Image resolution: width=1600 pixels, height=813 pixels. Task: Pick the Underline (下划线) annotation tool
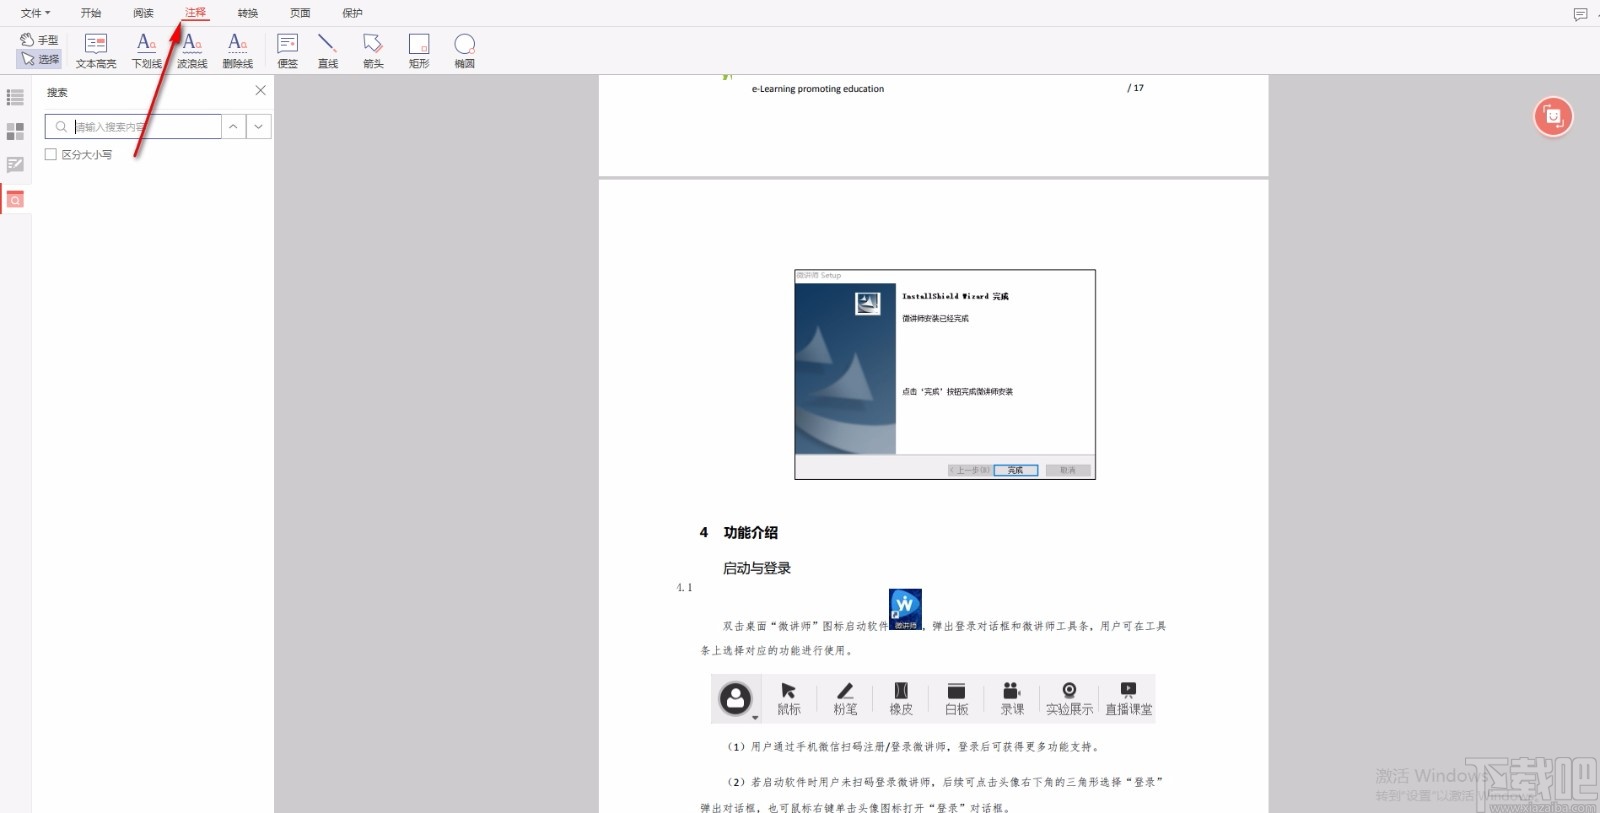[146, 50]
